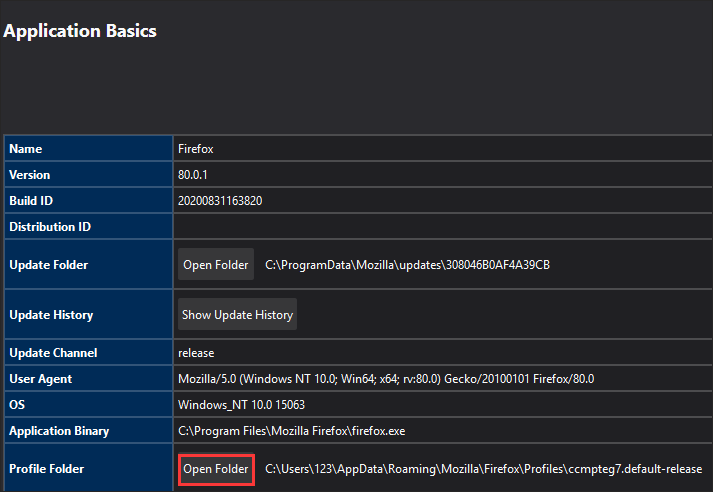
Task: Click the Distribution ID row label
Action: tap(50, 226)
